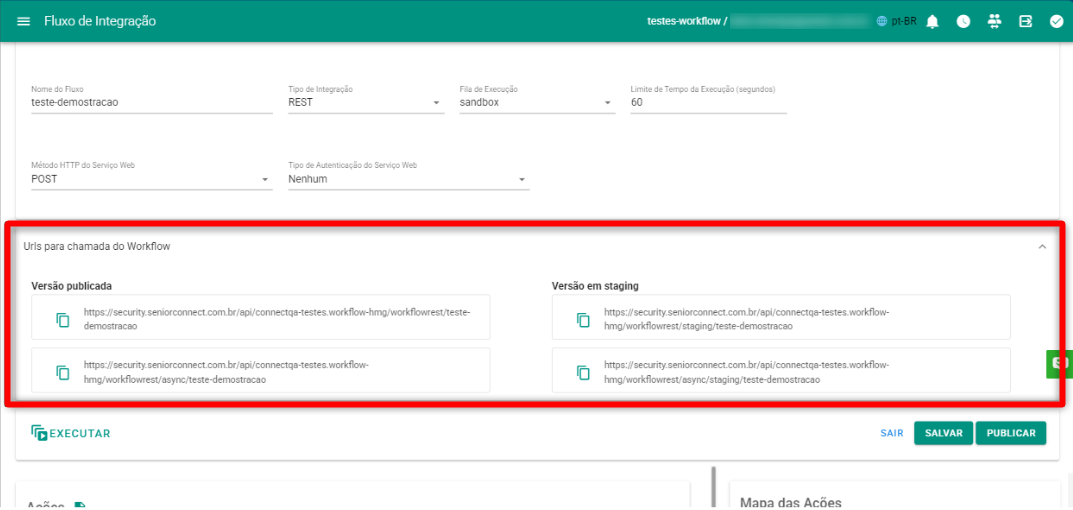Open the notifications bell
The width and height of the screenshot is (1073, 510).
click(x=932, y=21)
